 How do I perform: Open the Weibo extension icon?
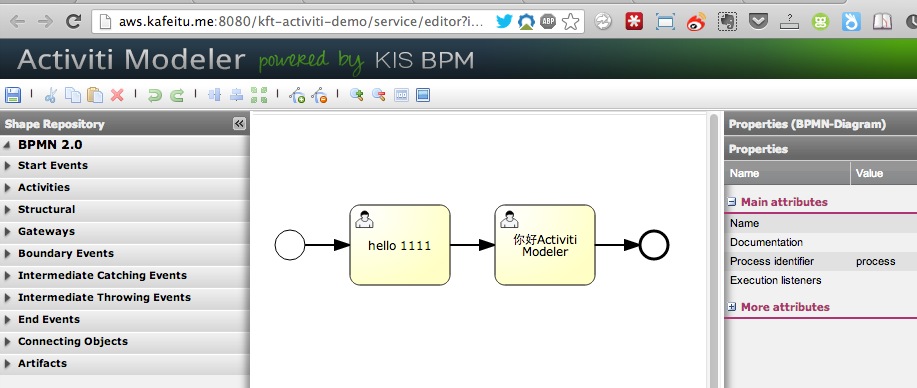pyautogui.click(x=696, y=22)
